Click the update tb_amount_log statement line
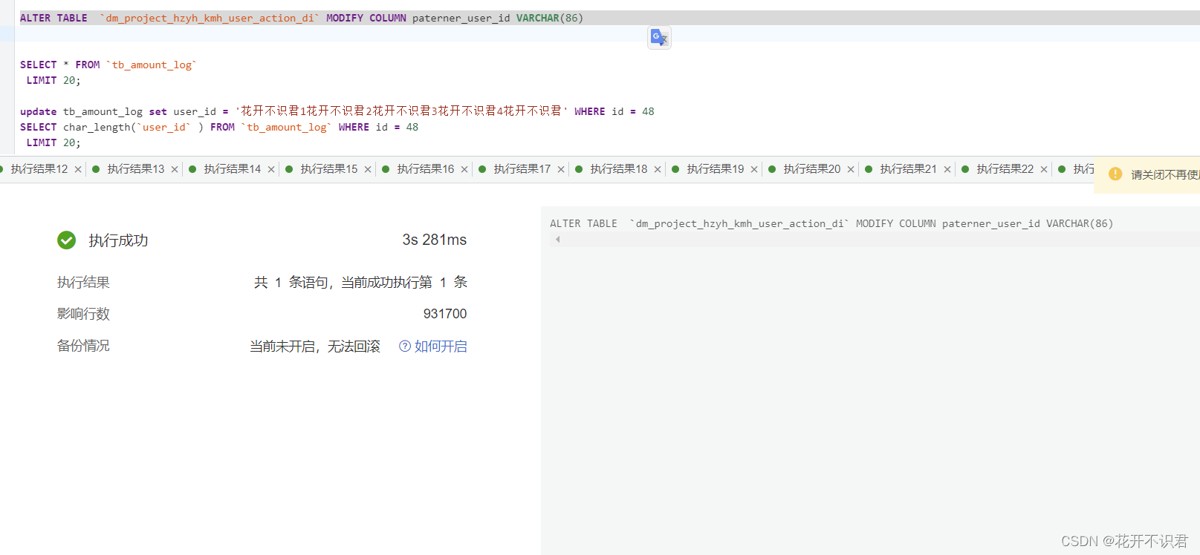Viewport: 1200px width, 555px height. [x=337, y=111]
